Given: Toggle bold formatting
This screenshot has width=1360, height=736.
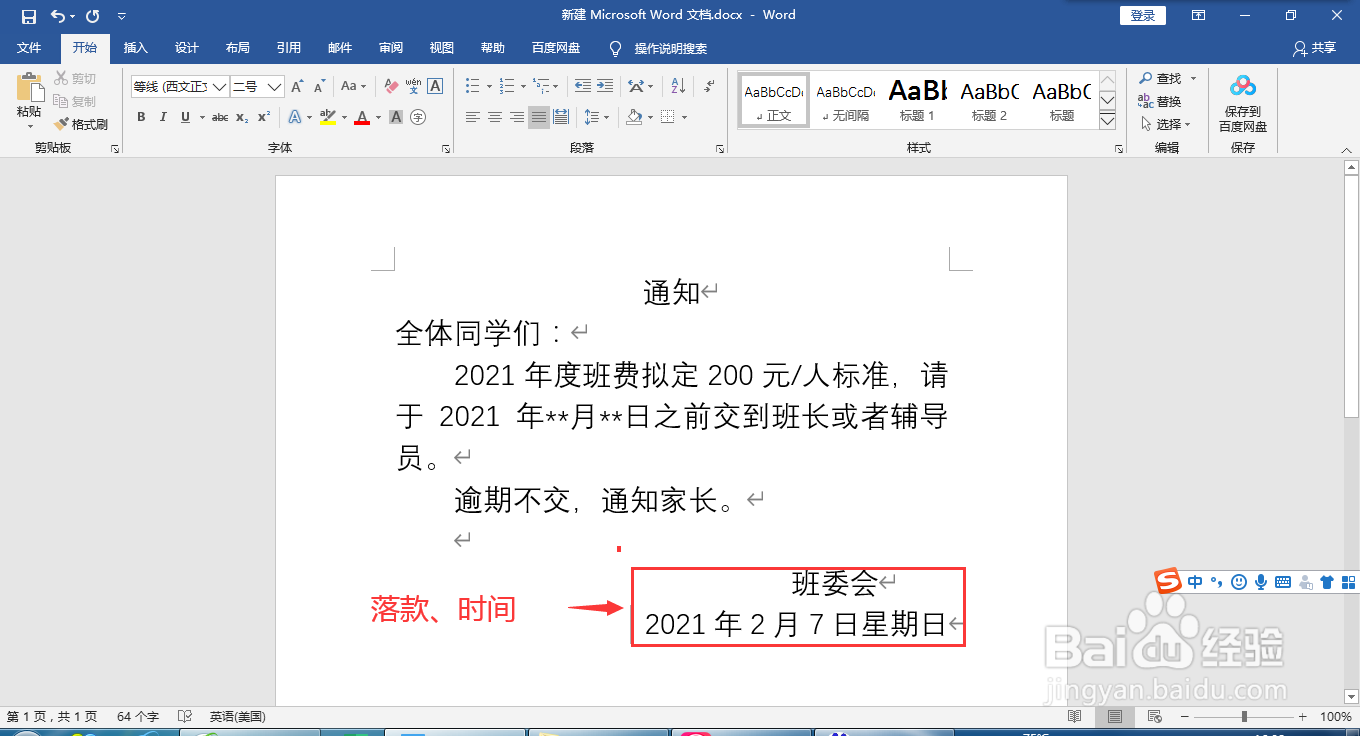Looking at the screenshot, I should [x=141, y=117].
